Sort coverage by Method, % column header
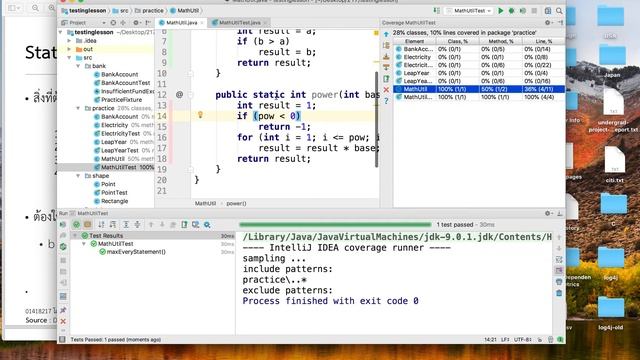The image size is (640, 360). pyautogui.click(x=501, y=41)
